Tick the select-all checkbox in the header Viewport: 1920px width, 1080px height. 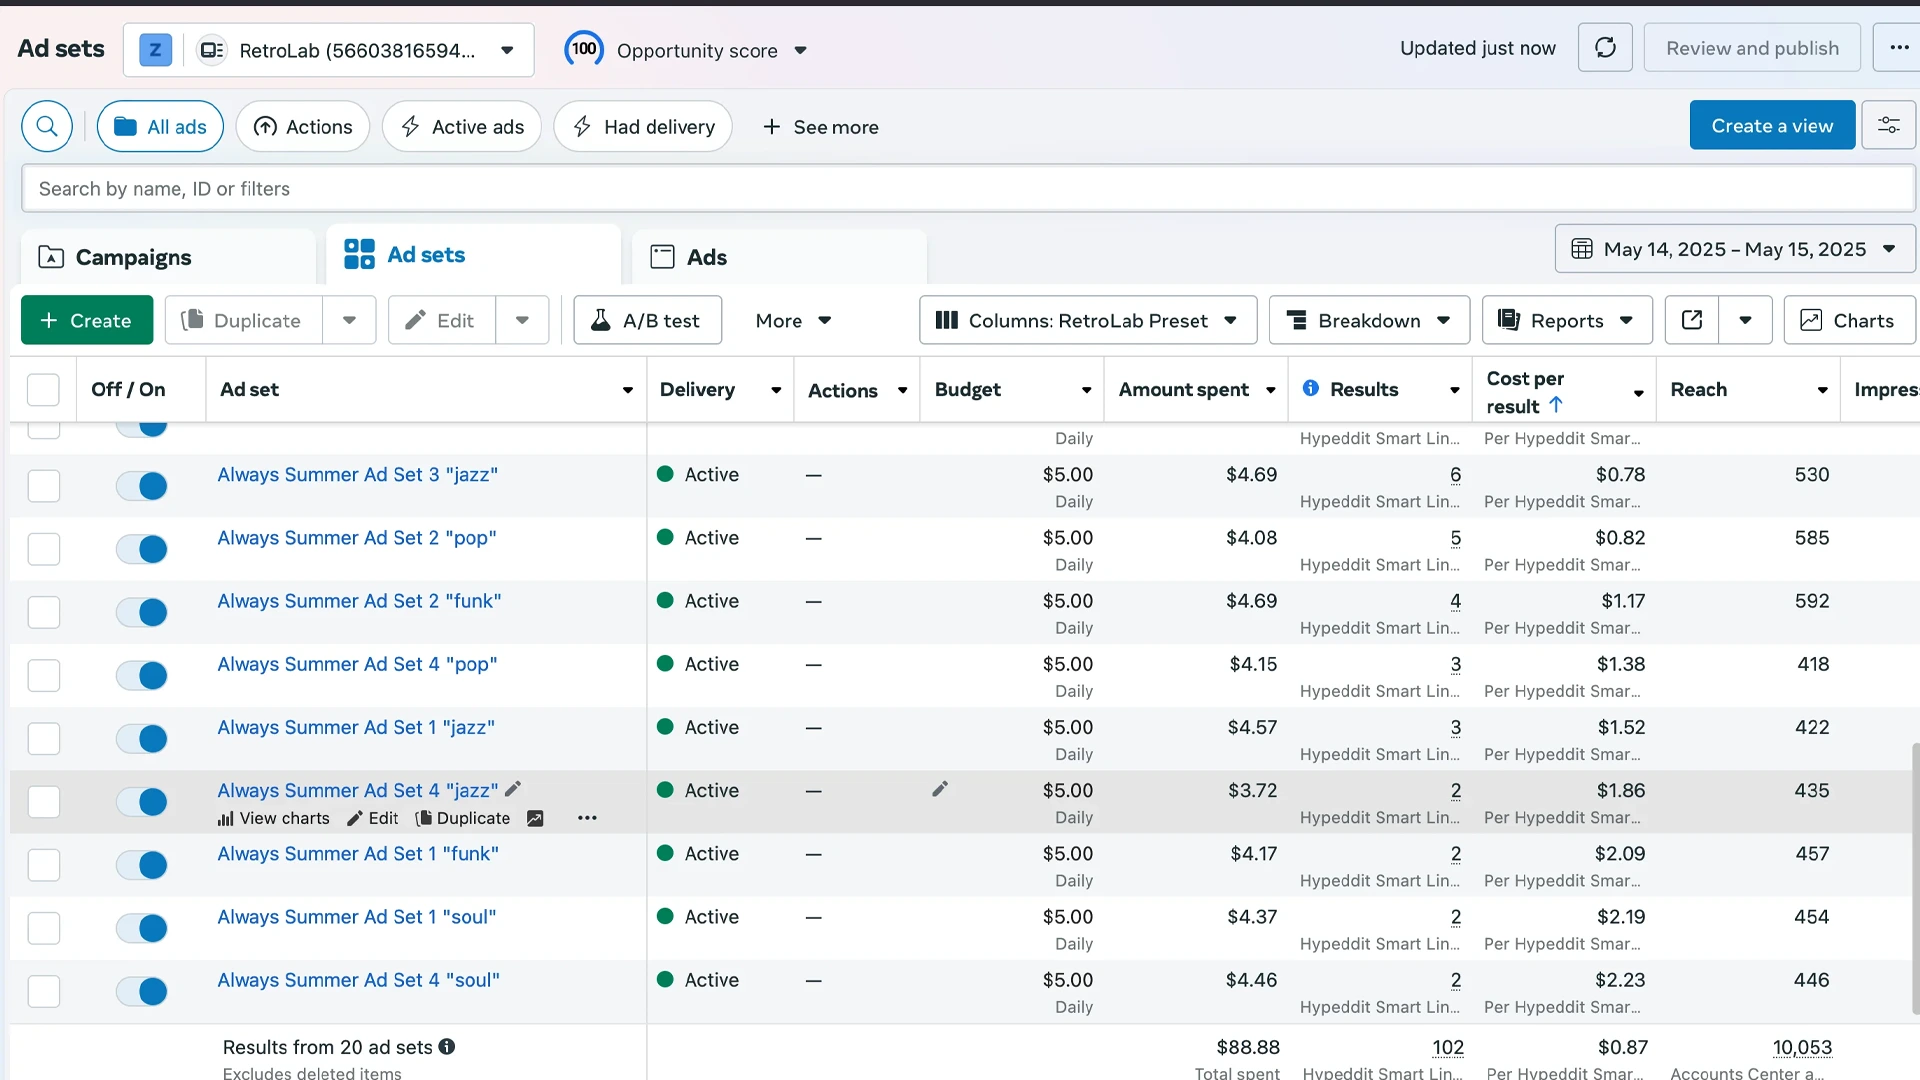(43, 389)
